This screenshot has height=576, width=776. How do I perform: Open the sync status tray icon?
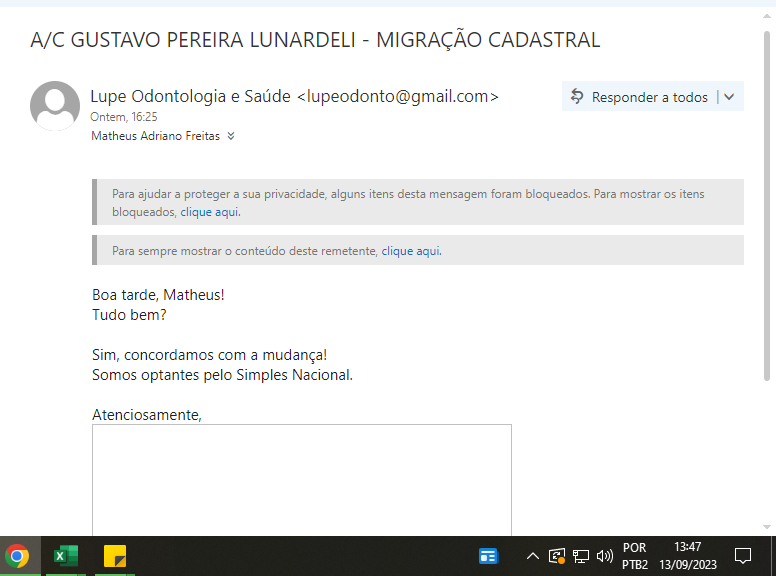click(x=557, y=556)
